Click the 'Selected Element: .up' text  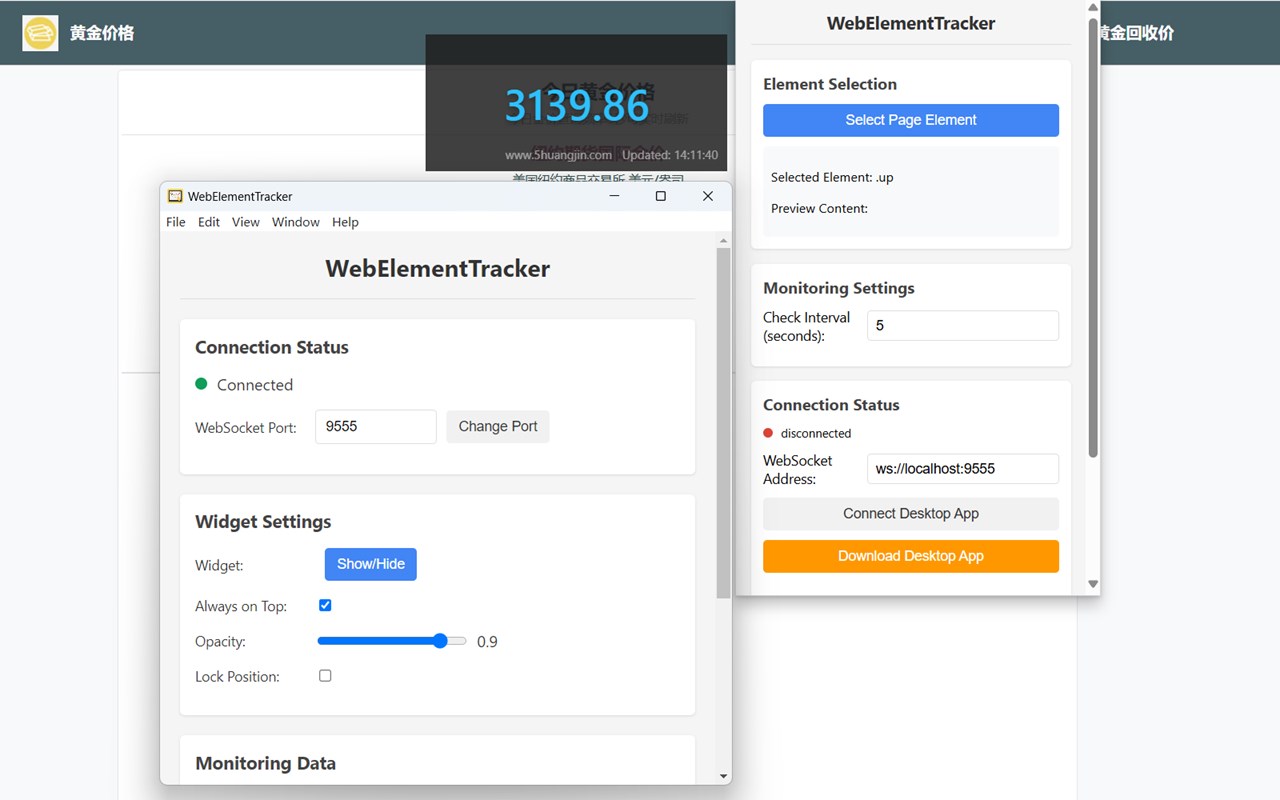(832, 177)
